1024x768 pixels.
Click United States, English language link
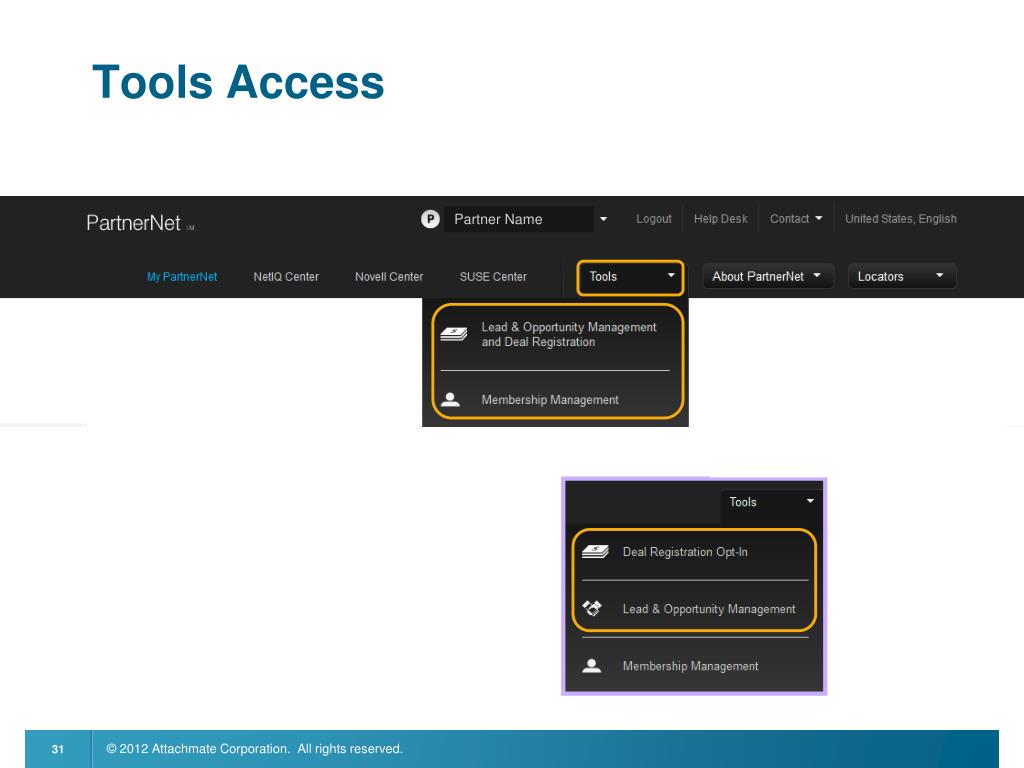(901, 219)
